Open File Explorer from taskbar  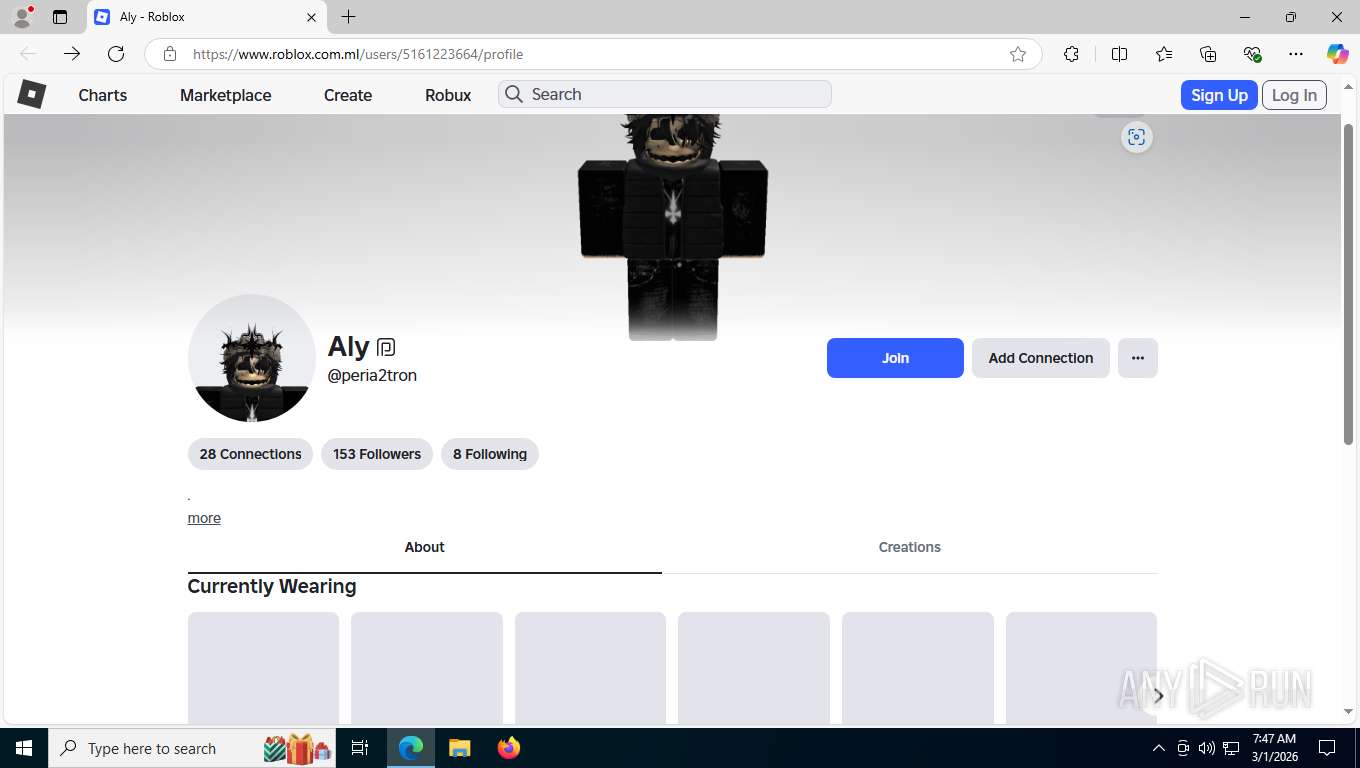459,748
